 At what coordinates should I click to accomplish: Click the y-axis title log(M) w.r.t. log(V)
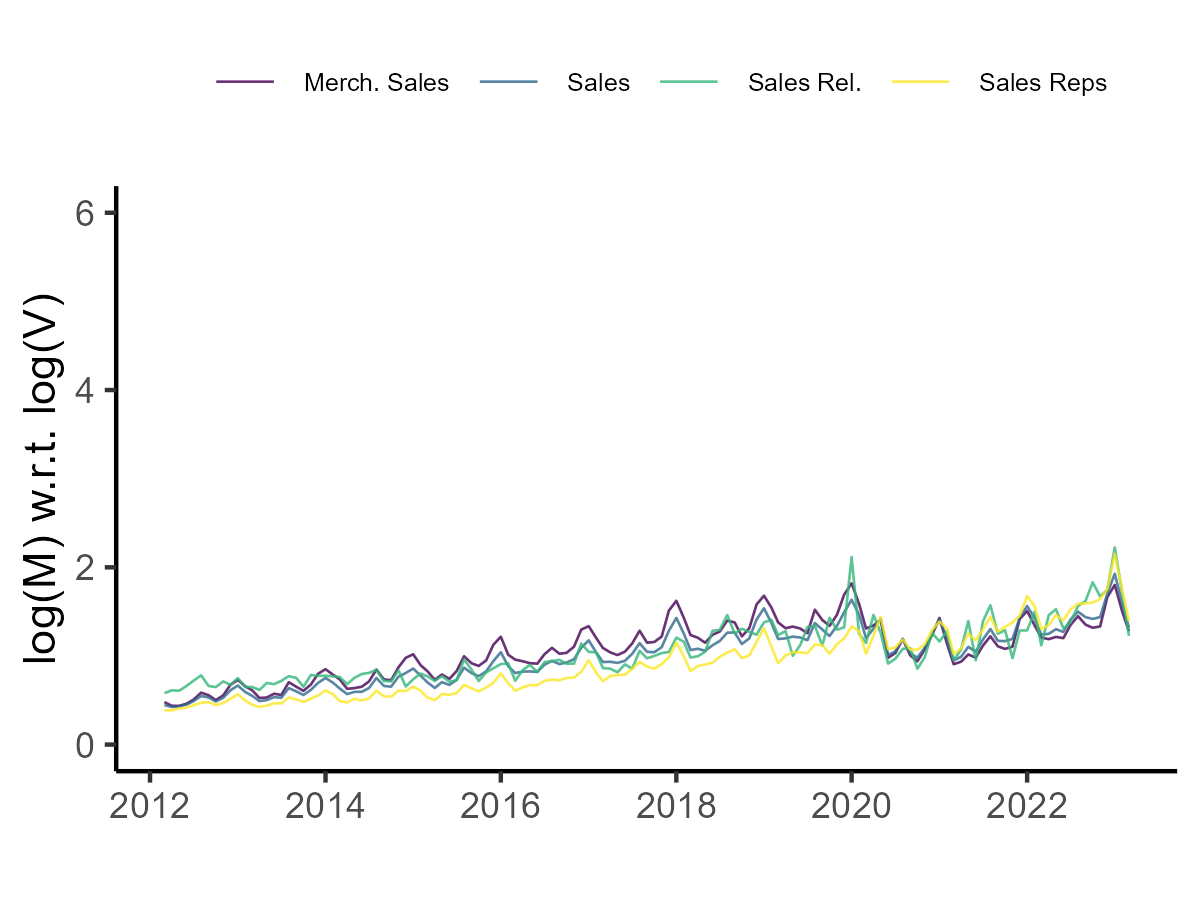(x=45, y=478)
